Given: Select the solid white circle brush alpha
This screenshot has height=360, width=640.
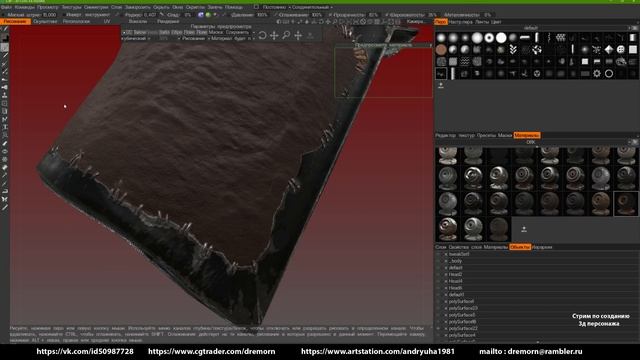Looking at the screenshot, I should (x=501, y=38).
